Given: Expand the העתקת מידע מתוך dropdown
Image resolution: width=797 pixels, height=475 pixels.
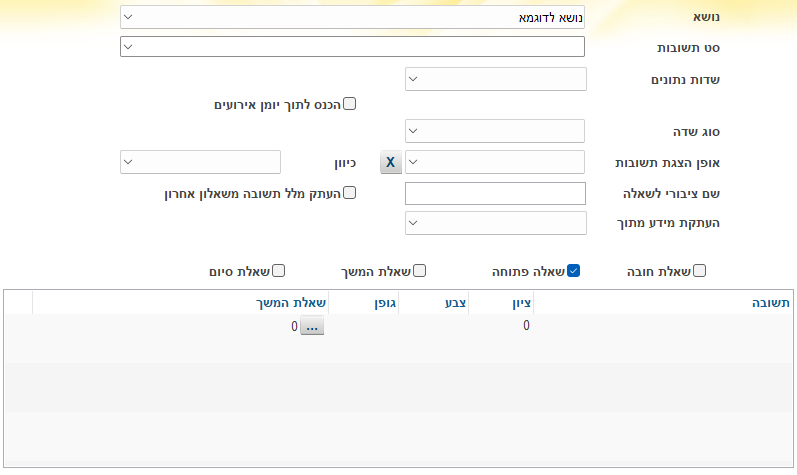Looking at the screenshot, I should point(496,222).
